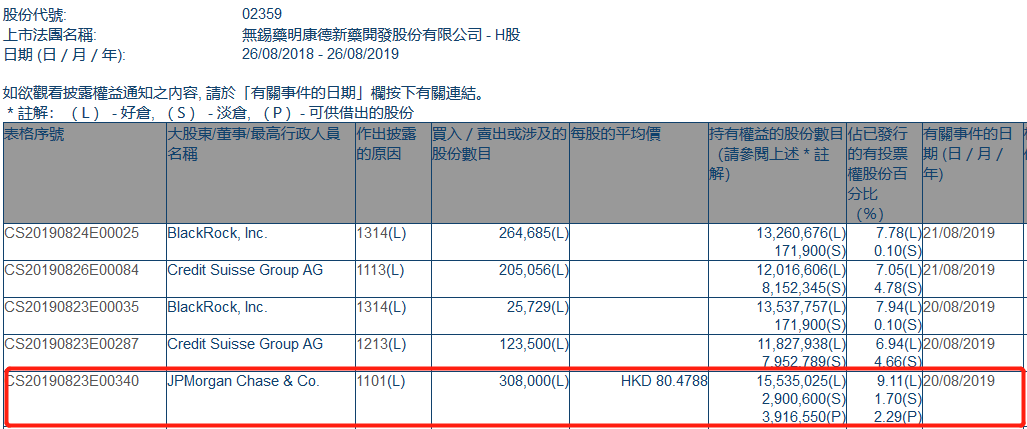Click the percentage 7.94(L)
The height and width of the screenshot is (429, 1027).
click(x=900, y=307)
